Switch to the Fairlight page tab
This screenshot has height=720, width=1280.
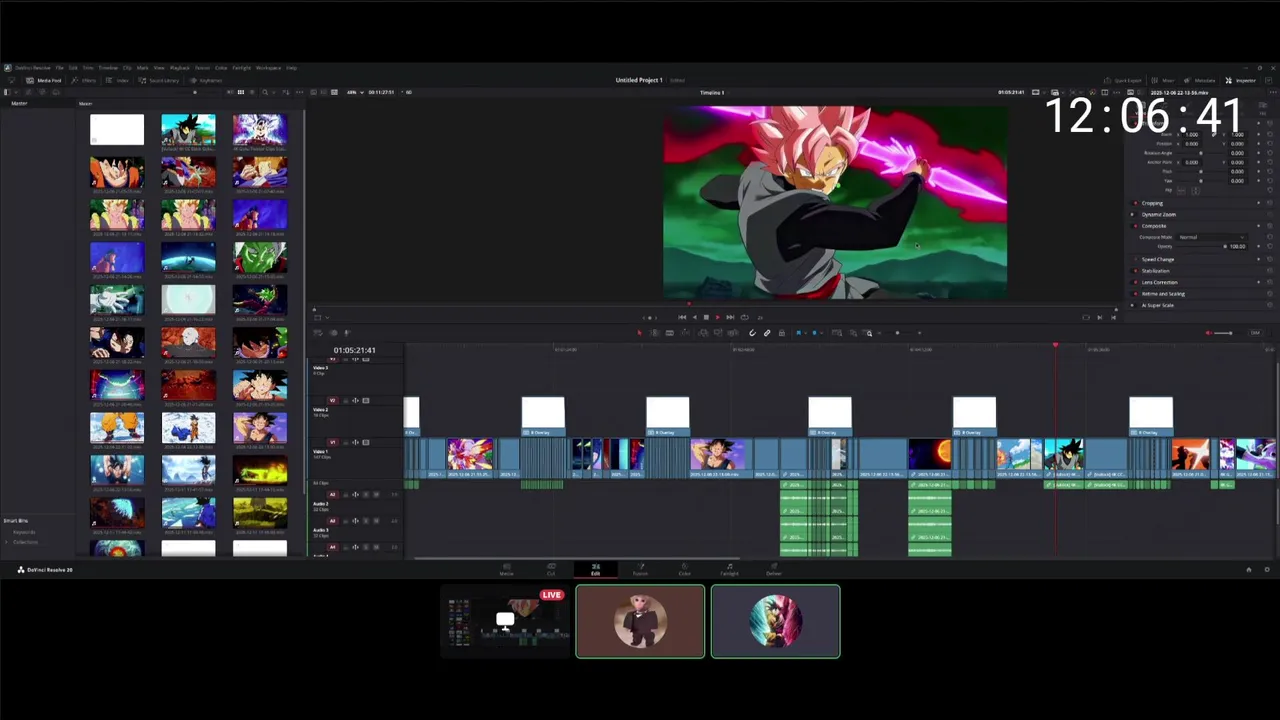coord(729,568)
